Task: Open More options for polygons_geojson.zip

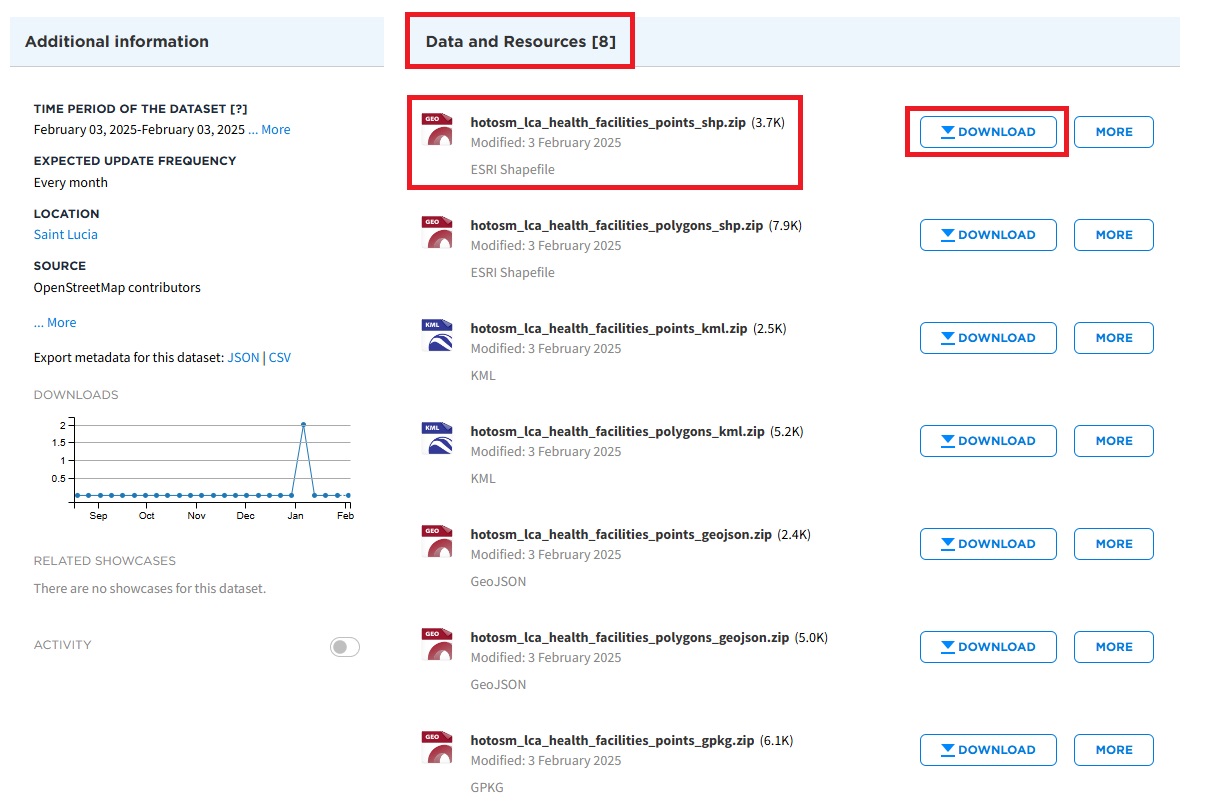Action: (x=1114, y=647)
